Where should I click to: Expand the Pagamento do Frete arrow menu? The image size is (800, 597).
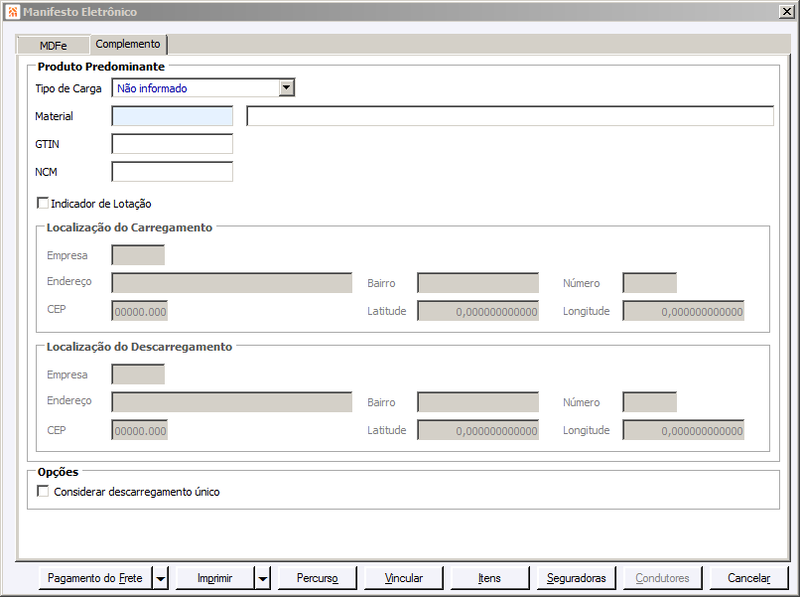click(161, 578)
